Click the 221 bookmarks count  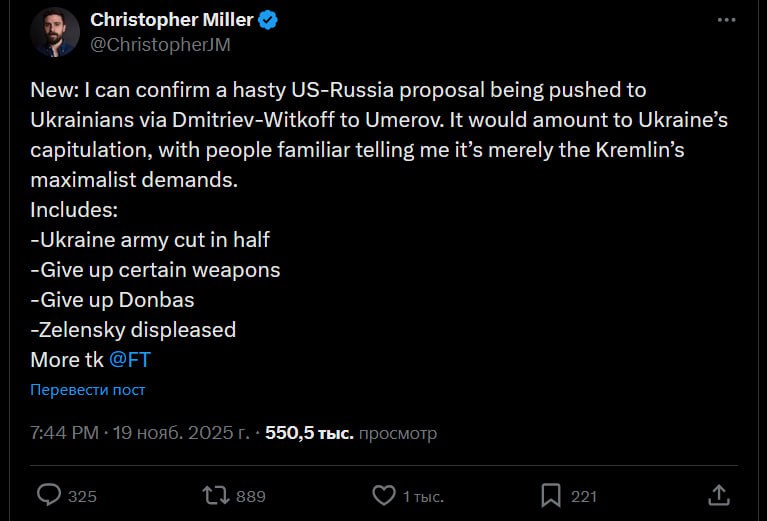(x=584, y=496)
